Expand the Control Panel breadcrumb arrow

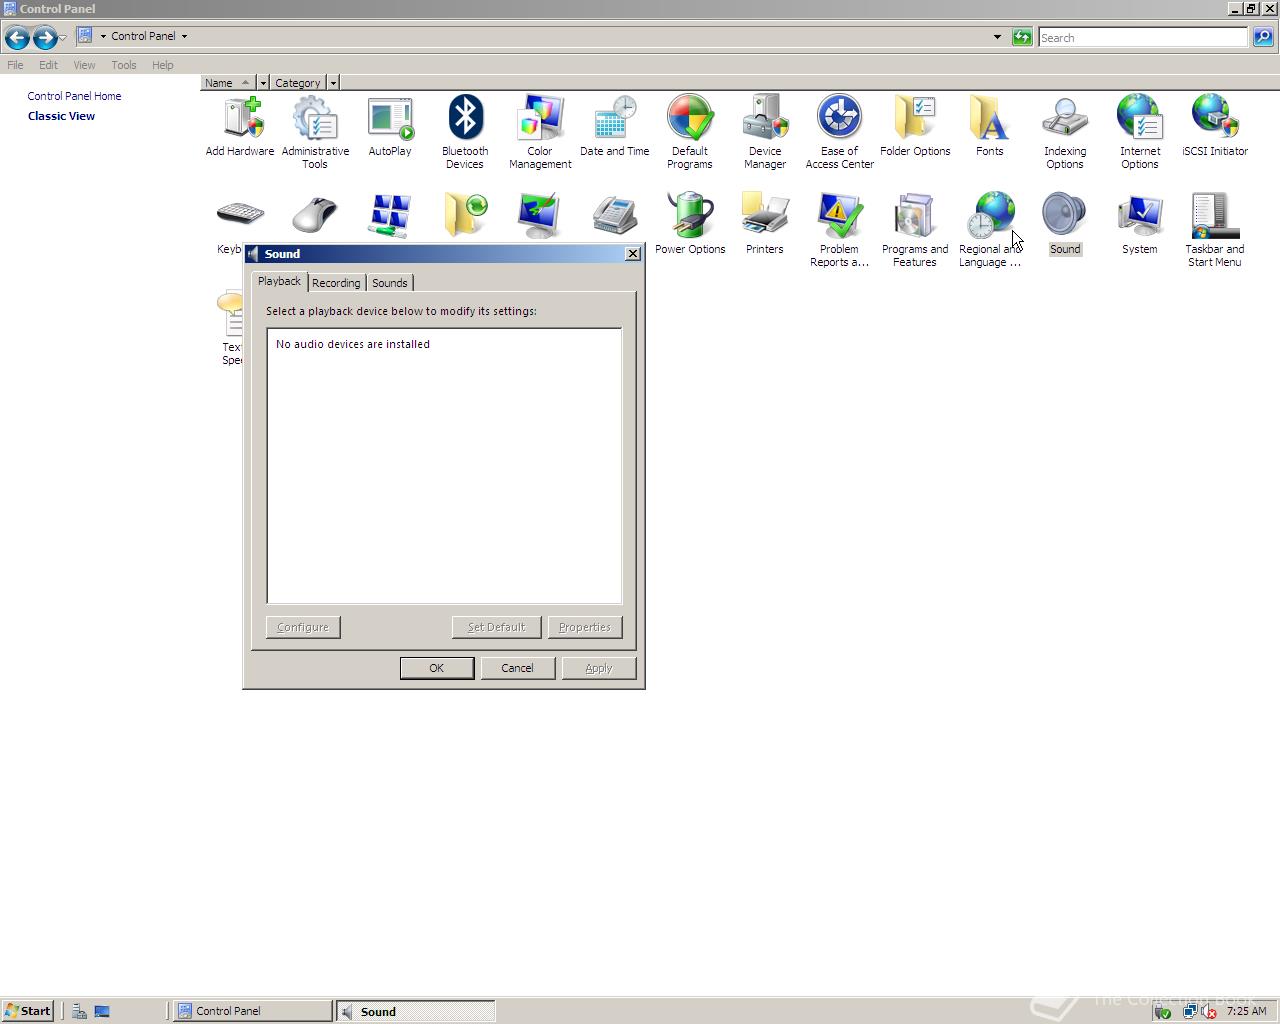coord(184,36)
